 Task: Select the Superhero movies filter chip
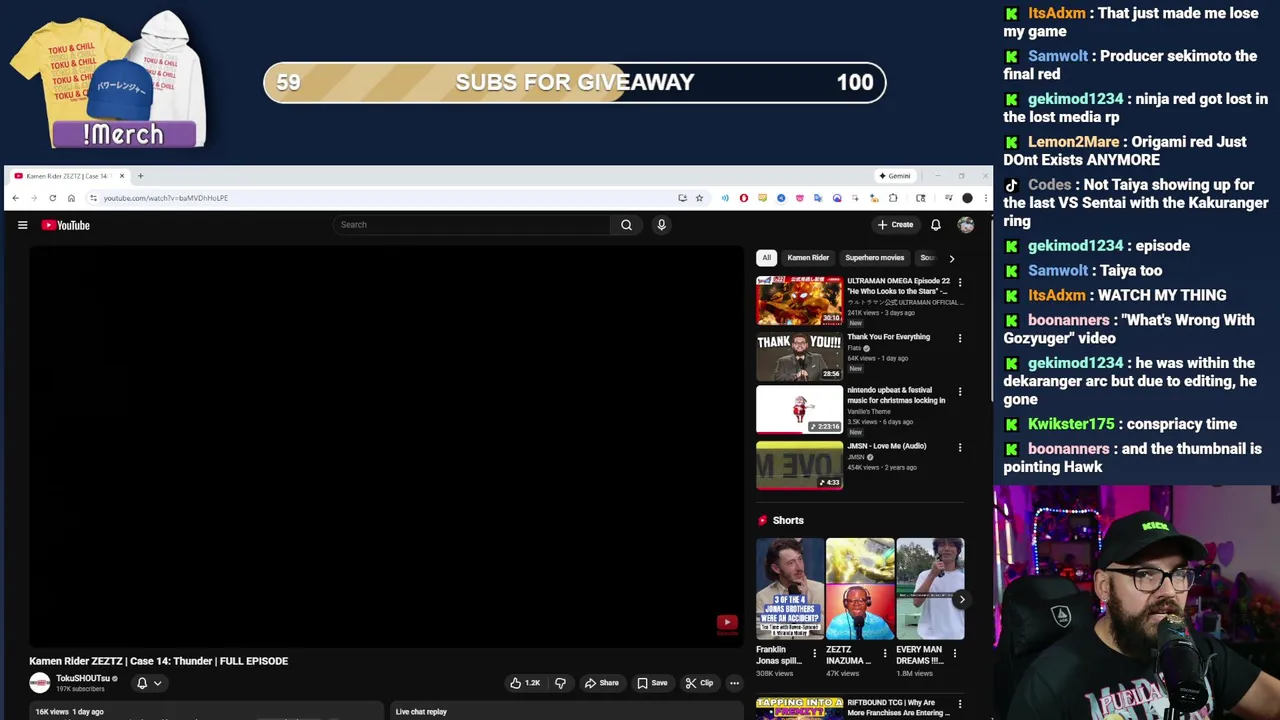(874, 258)
